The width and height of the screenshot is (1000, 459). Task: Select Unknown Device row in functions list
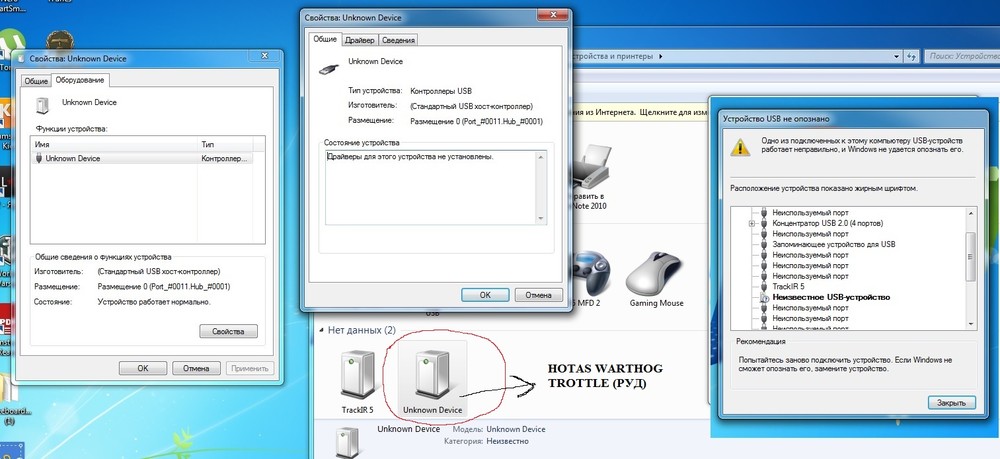pos(142,159)
